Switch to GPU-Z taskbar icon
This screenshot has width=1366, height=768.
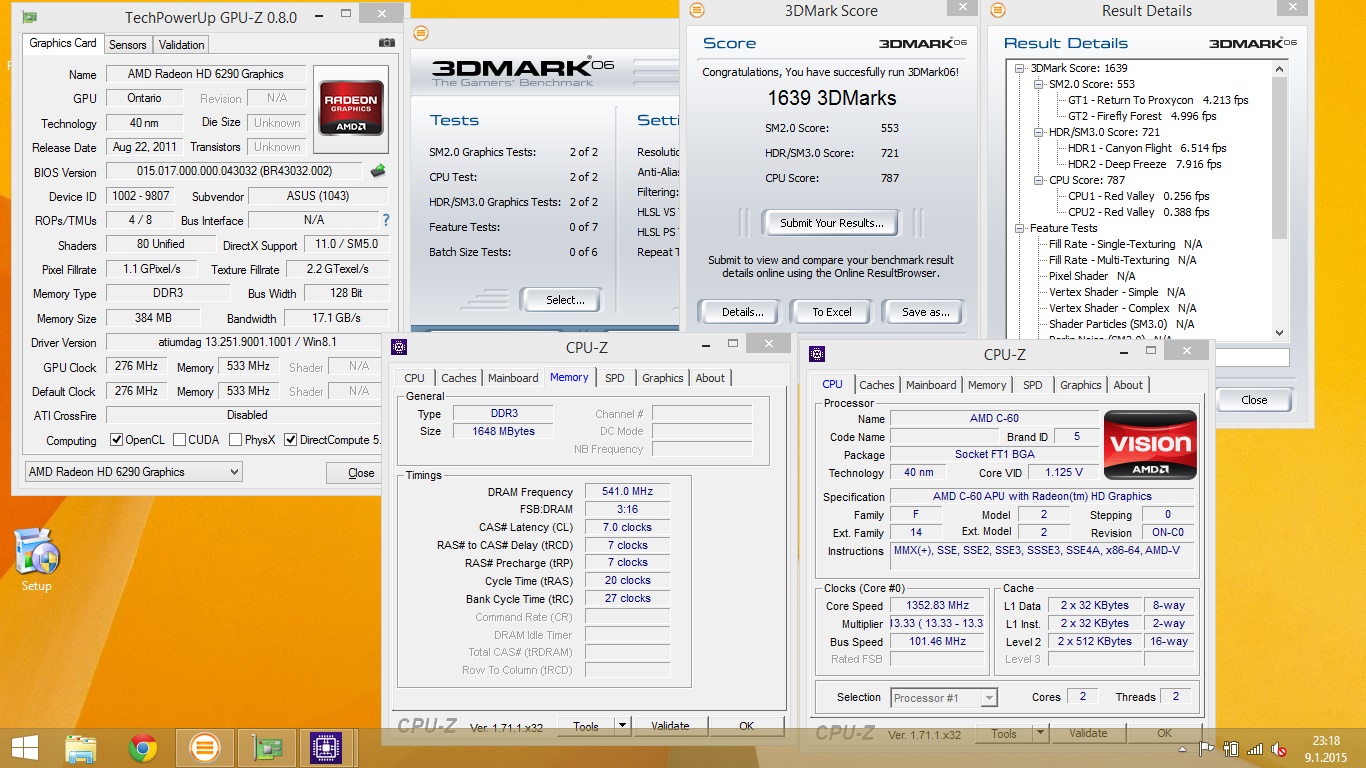click(x=266, y=748)
